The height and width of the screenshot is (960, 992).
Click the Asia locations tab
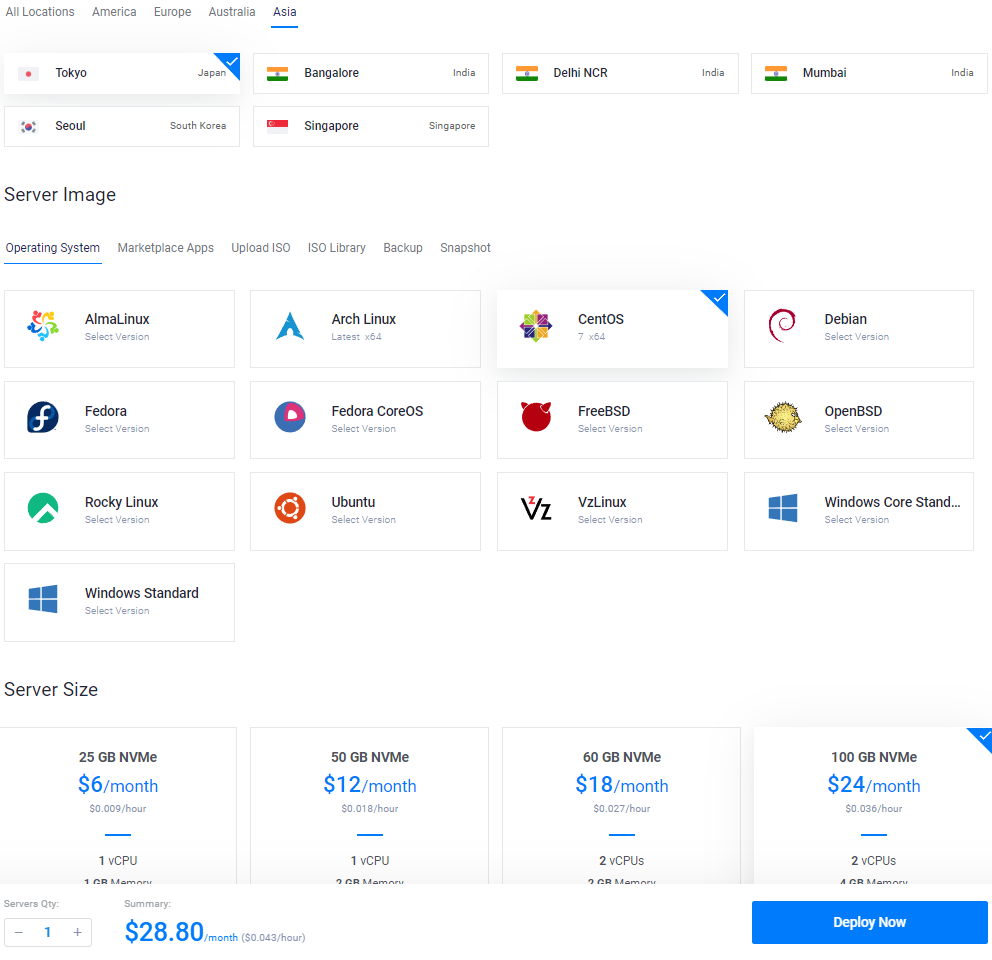click(285, 12)
